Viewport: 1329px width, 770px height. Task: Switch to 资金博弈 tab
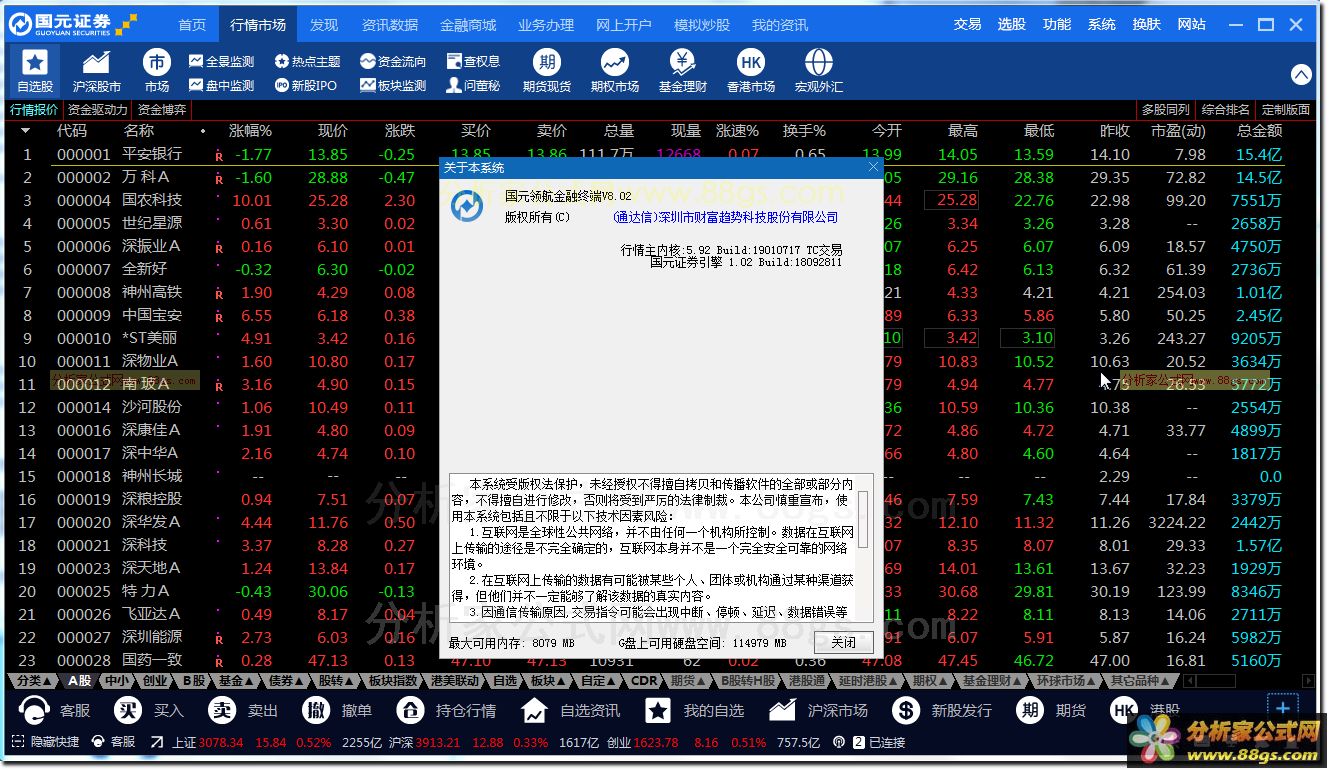pyautogui.click(x=162, y=110)
